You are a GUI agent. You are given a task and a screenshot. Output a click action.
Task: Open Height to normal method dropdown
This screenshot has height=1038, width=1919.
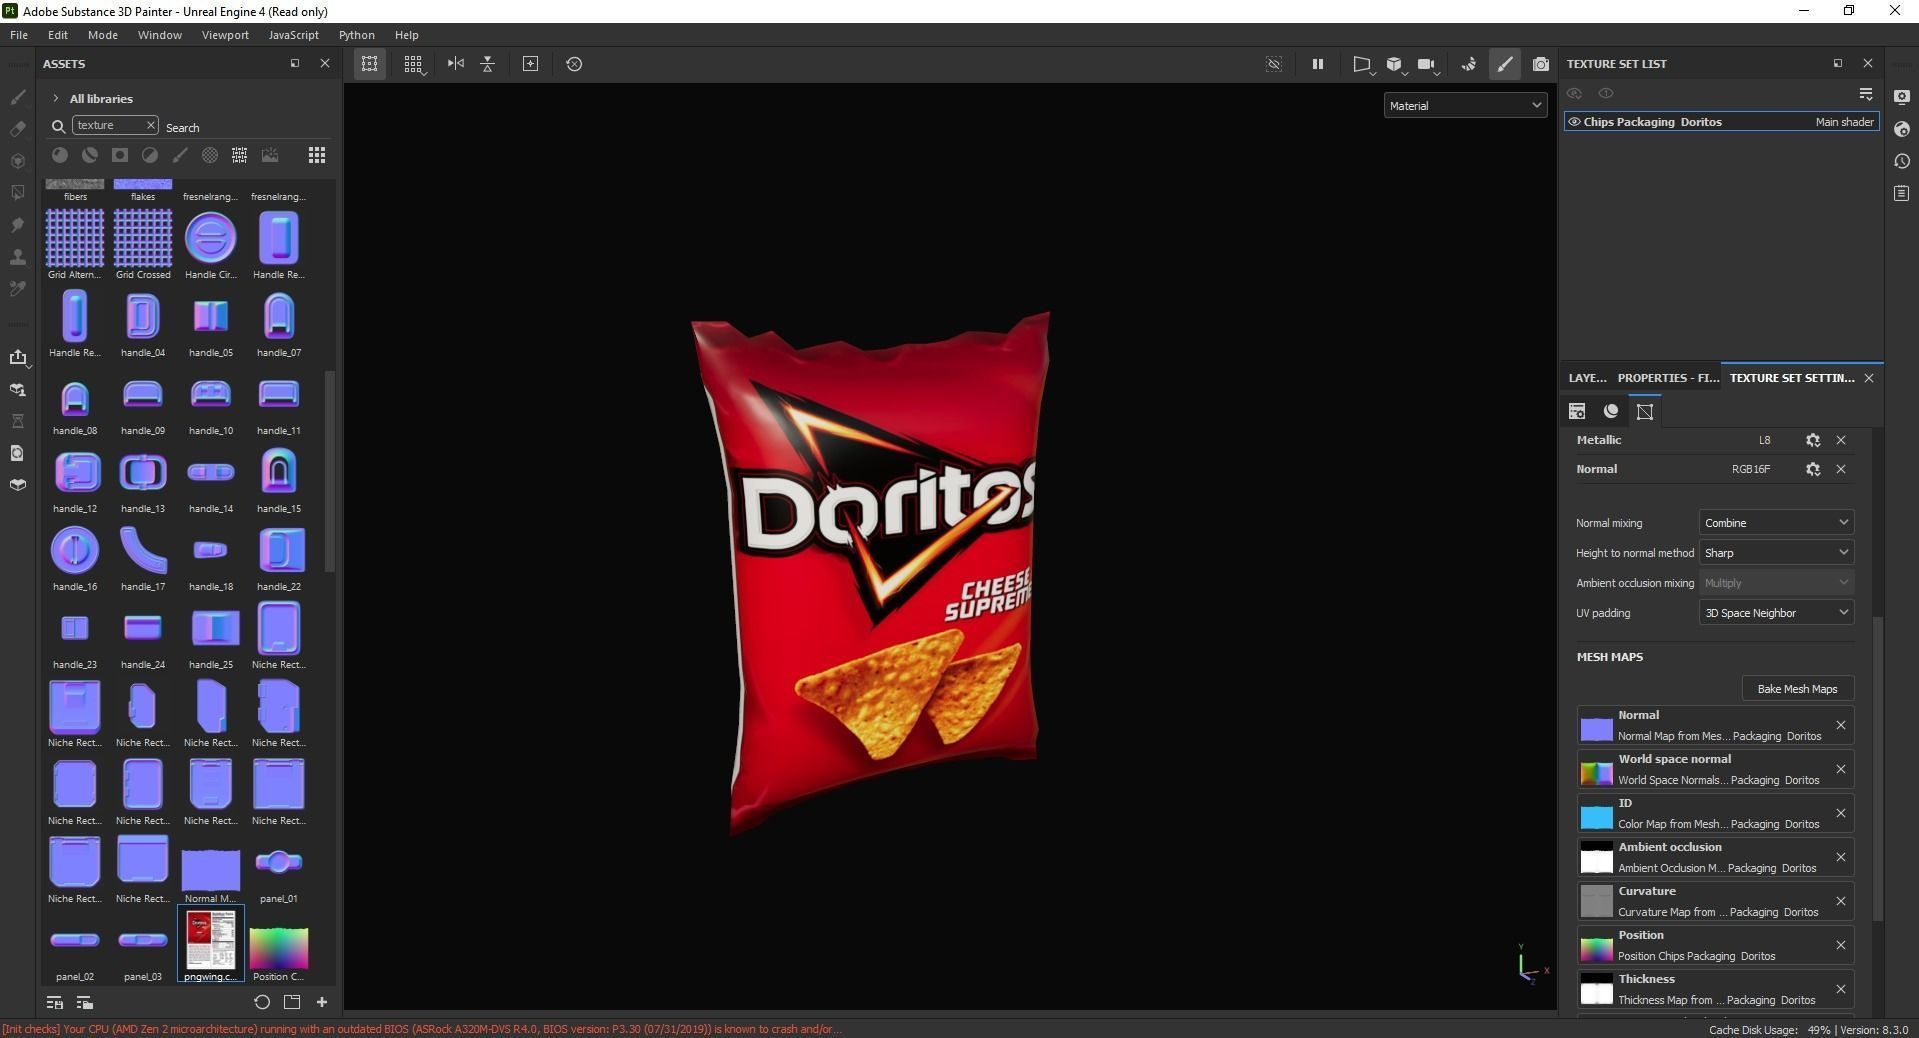coord(1776,553)
